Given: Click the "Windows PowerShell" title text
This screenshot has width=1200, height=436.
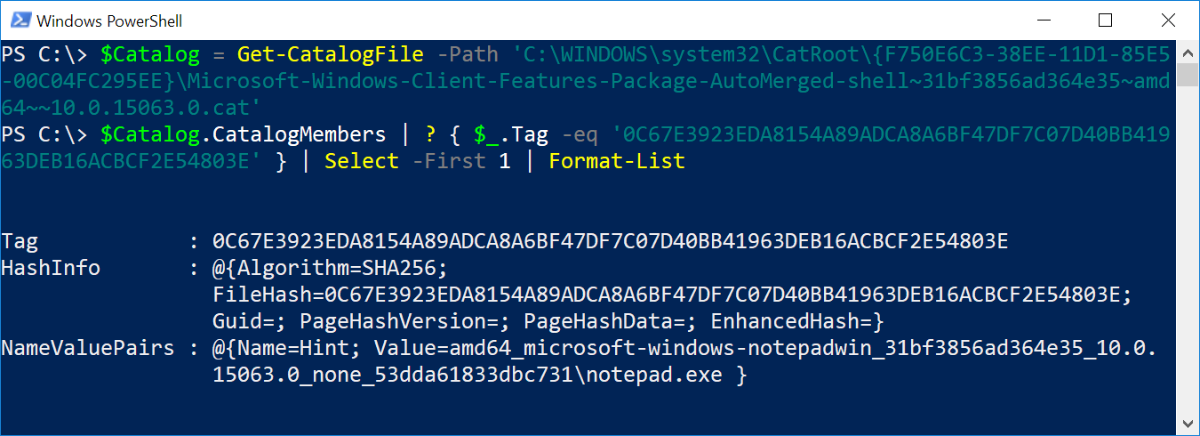Looking at the screenshot, I should (108, 20).
